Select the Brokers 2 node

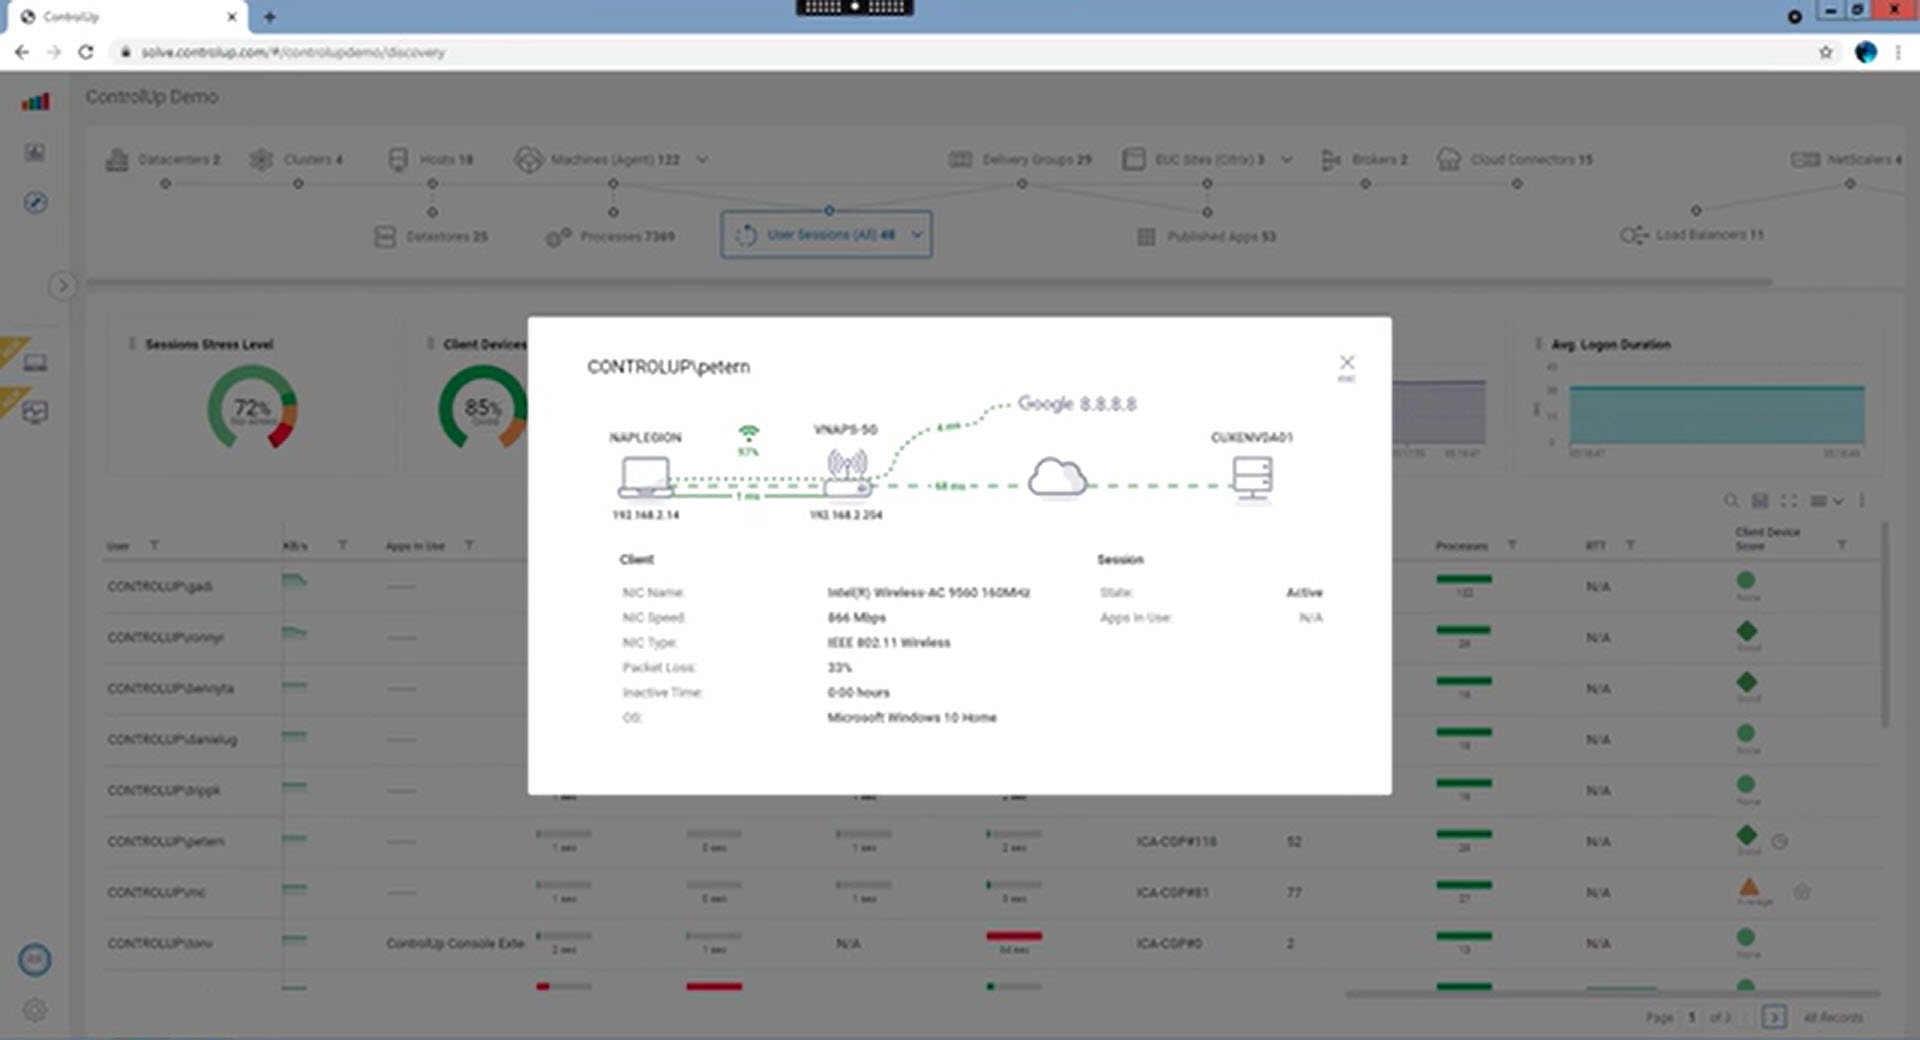1364,159
